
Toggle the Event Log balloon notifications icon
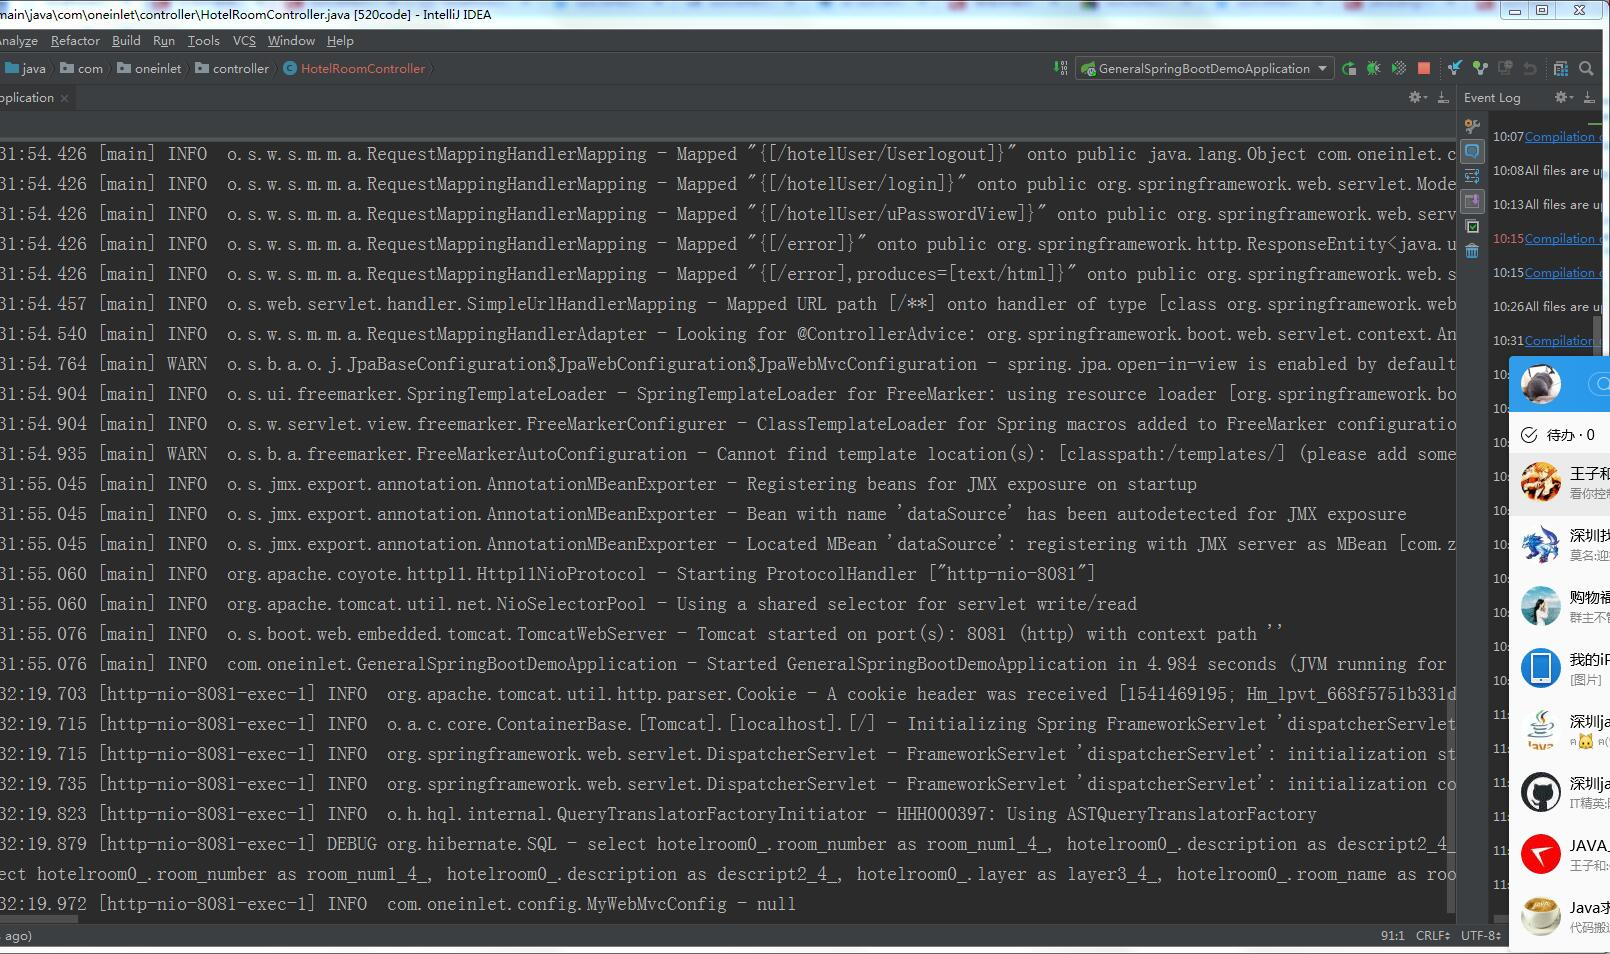(1472, 151)
